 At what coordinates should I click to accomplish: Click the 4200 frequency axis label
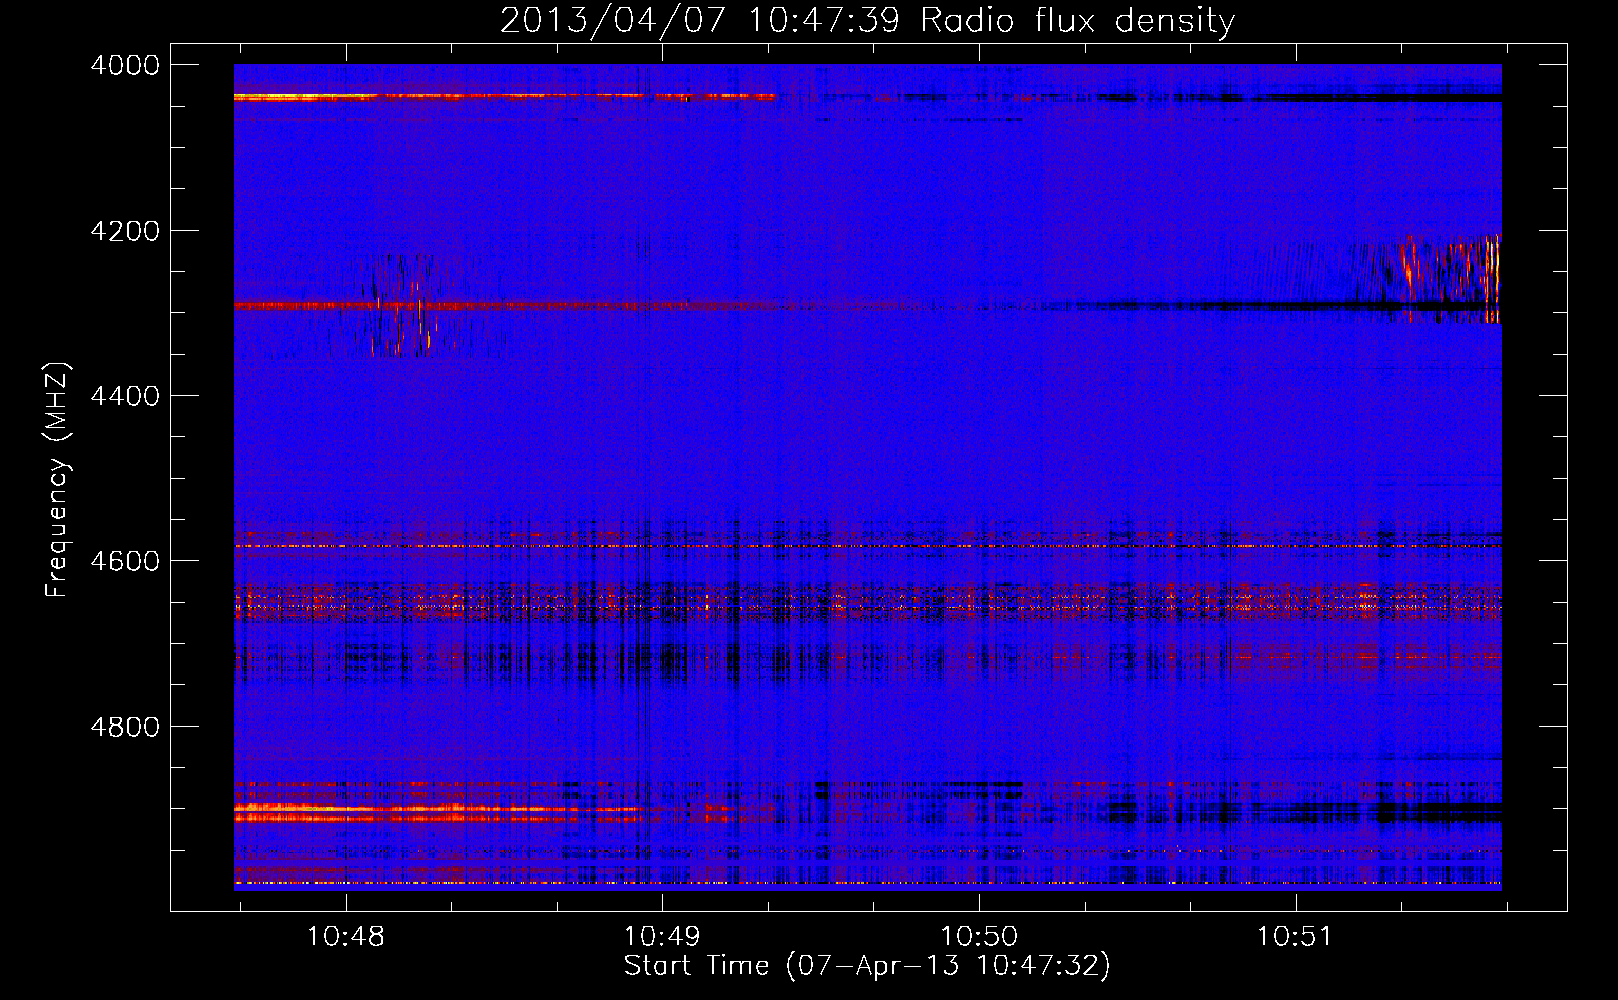[125, 231]
